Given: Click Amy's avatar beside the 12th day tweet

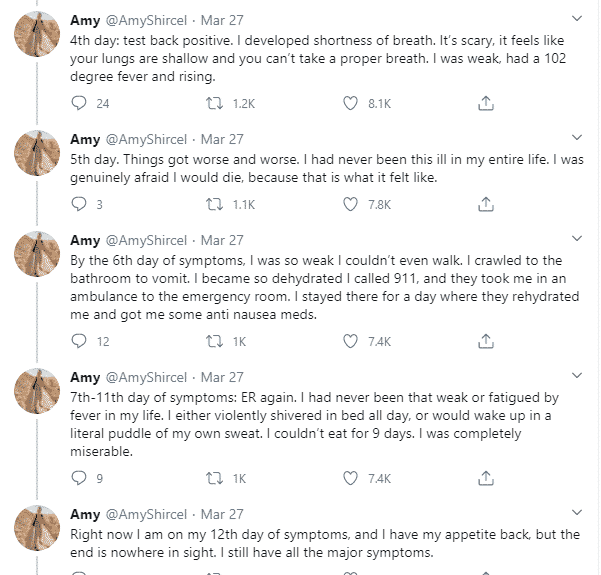Looking at the screenshot, I should (x=38, y=531).
